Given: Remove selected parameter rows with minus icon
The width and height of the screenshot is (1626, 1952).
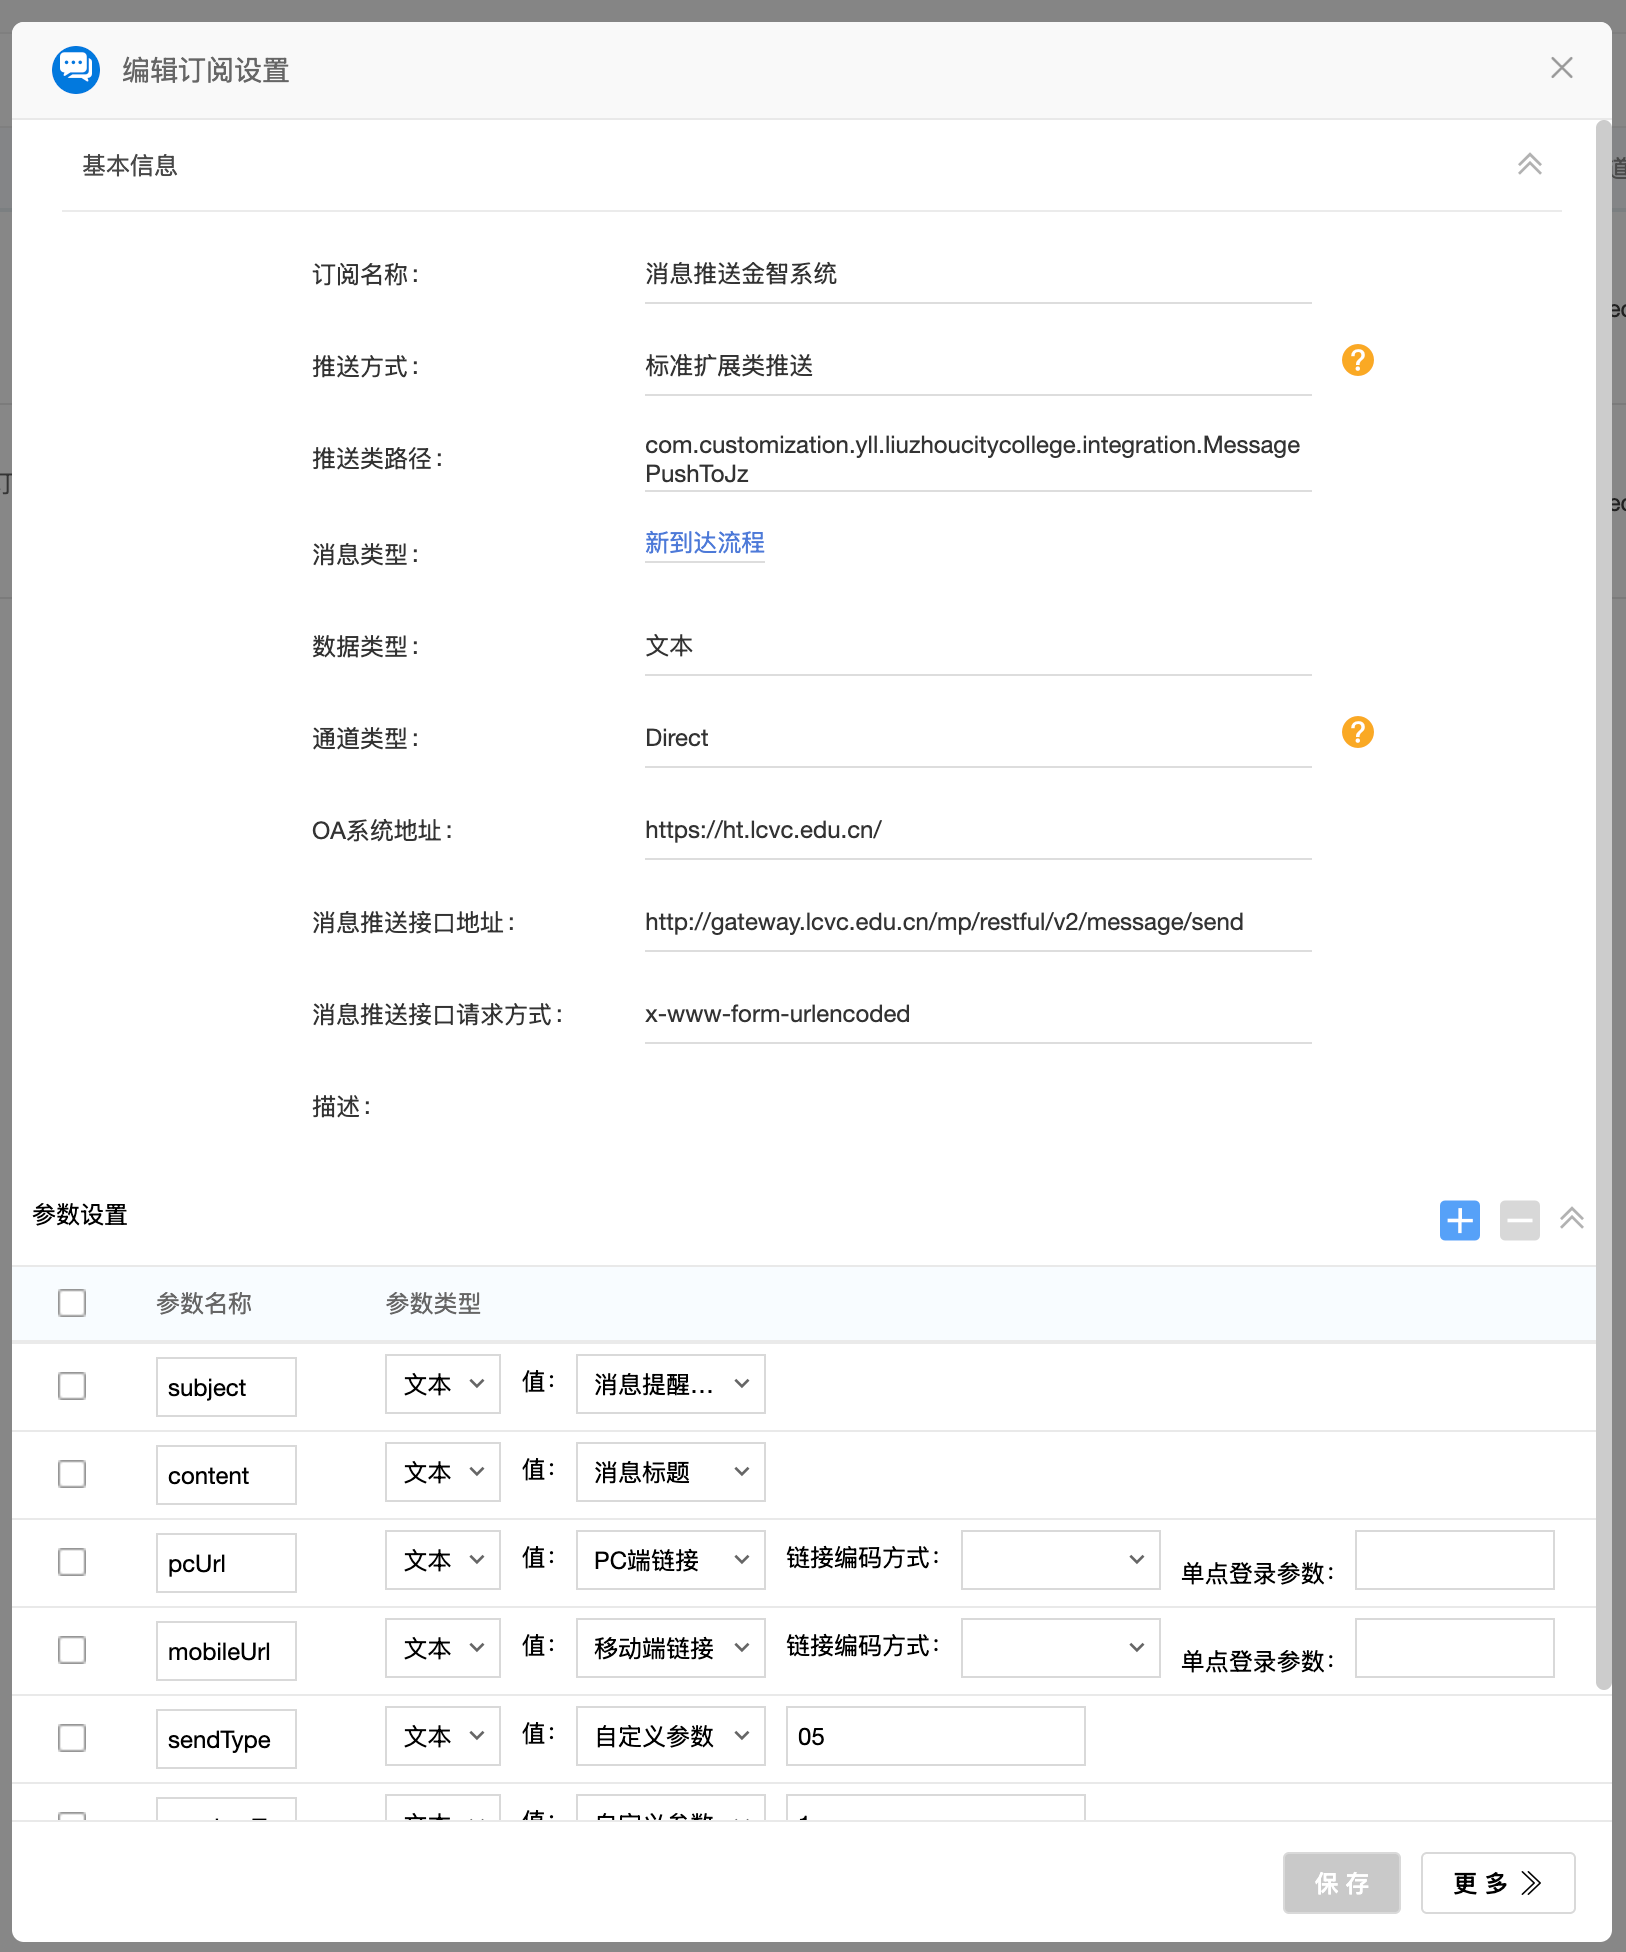Looking at the screenshot, I should [1519, 1220].
